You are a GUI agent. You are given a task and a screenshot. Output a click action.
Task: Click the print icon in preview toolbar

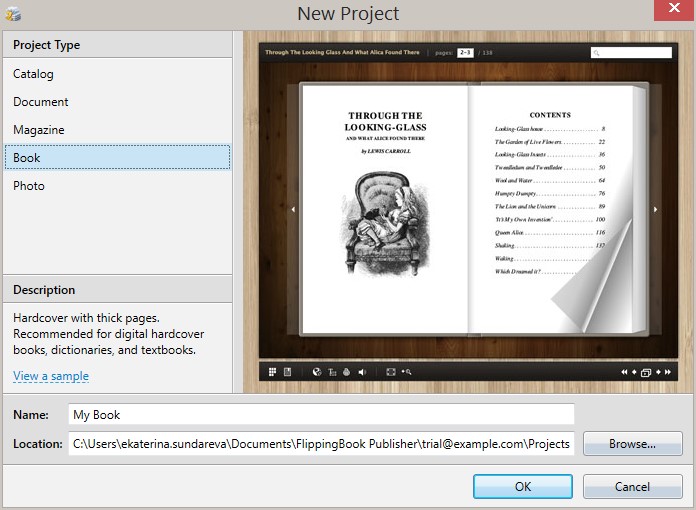347,372
